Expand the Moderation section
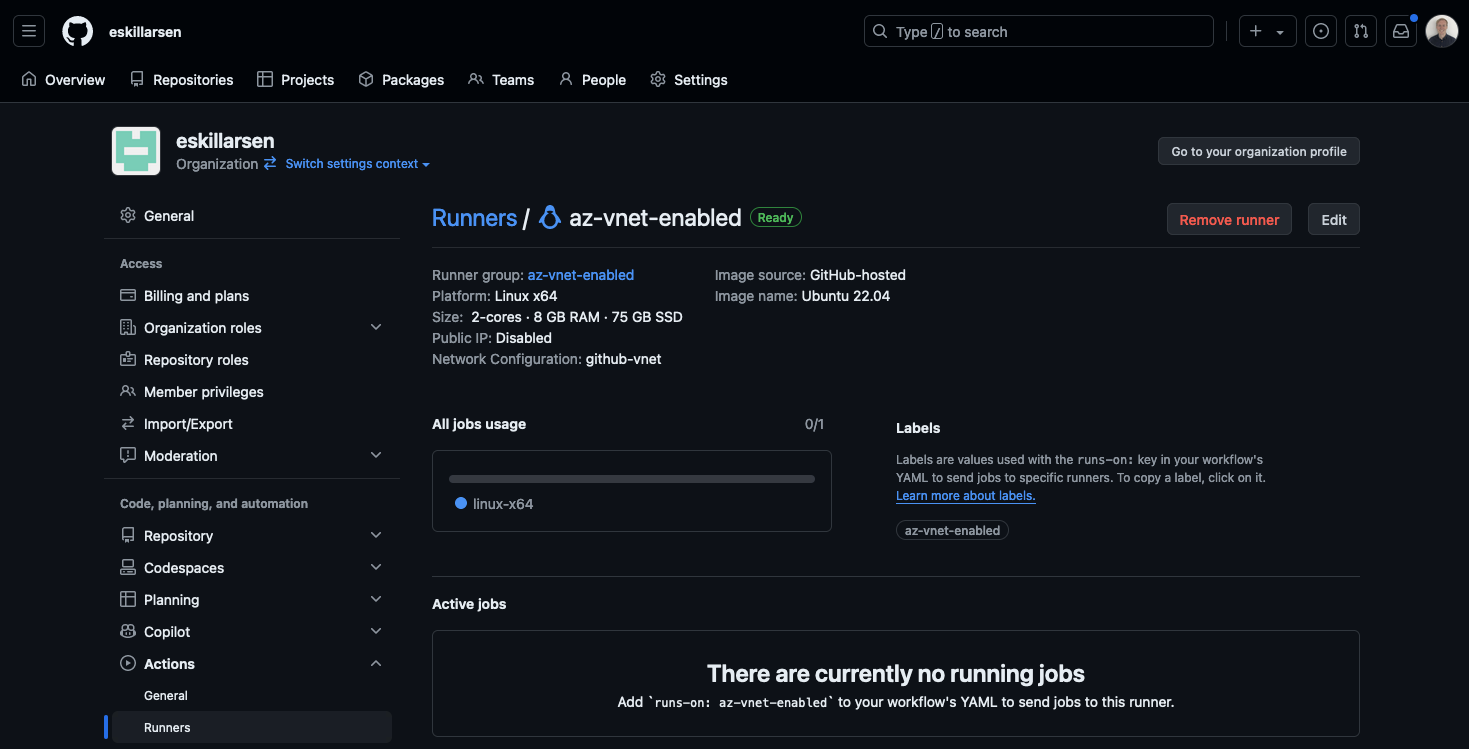The image size is (1469, 749). tap(376, 455)
